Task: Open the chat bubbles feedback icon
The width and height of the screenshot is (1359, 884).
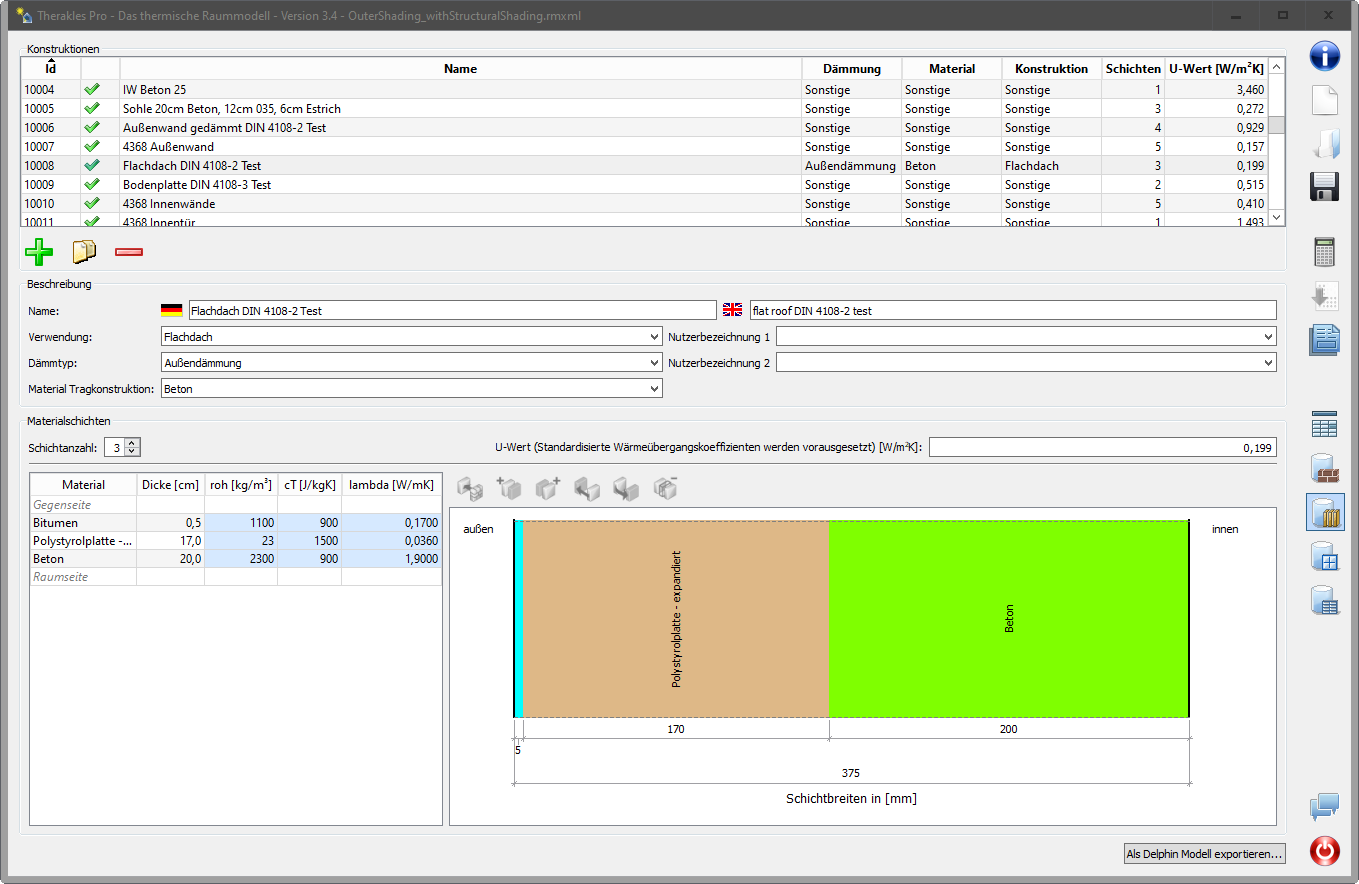Action: click(x=1325, y=806)
